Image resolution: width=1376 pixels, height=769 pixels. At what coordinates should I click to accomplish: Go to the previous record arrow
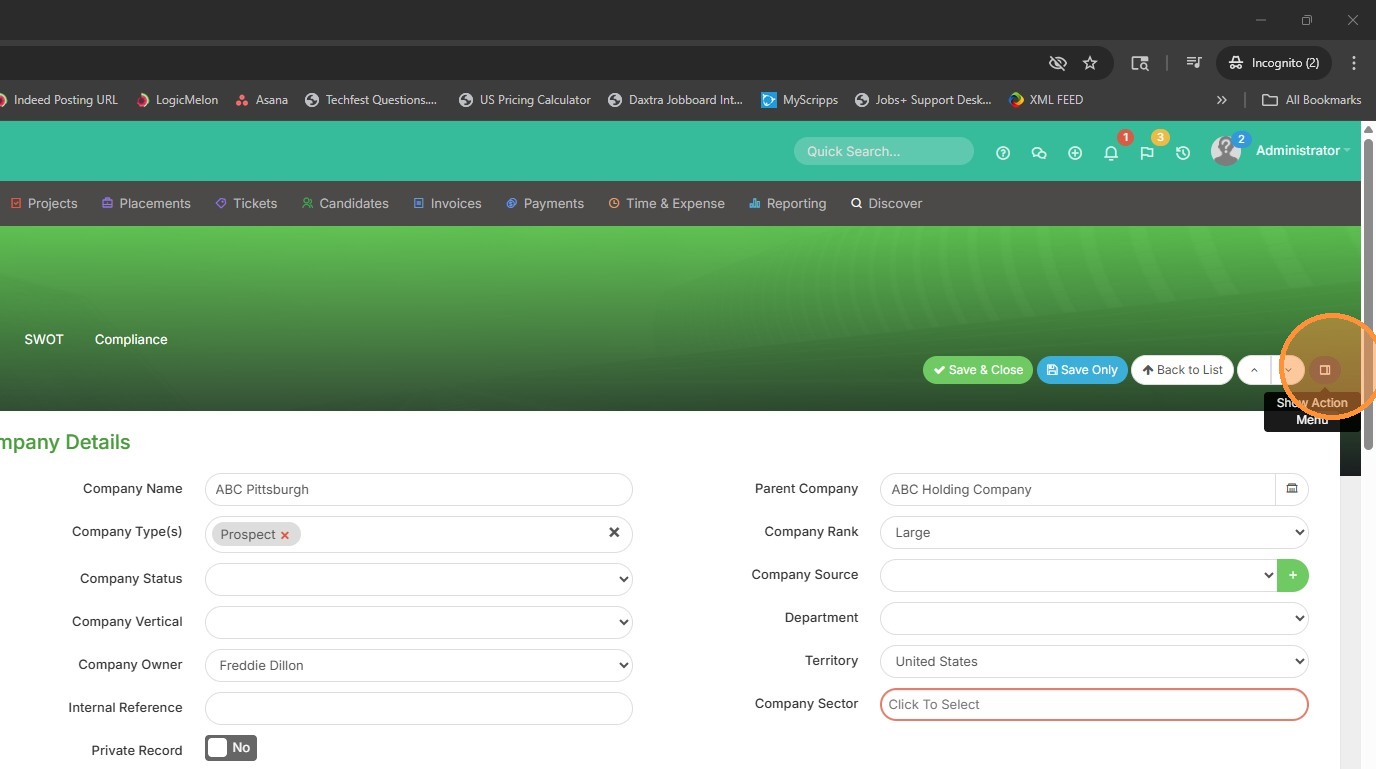1254,370
